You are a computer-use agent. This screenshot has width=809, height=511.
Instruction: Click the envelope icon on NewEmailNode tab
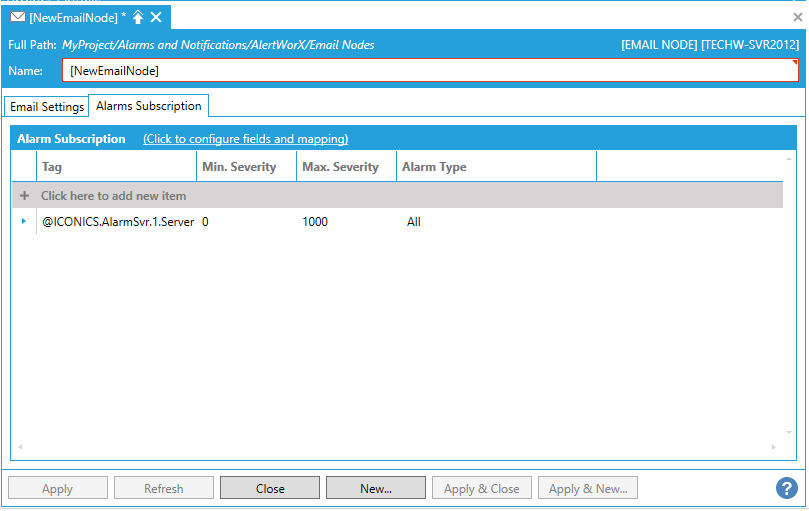[18, 17]
